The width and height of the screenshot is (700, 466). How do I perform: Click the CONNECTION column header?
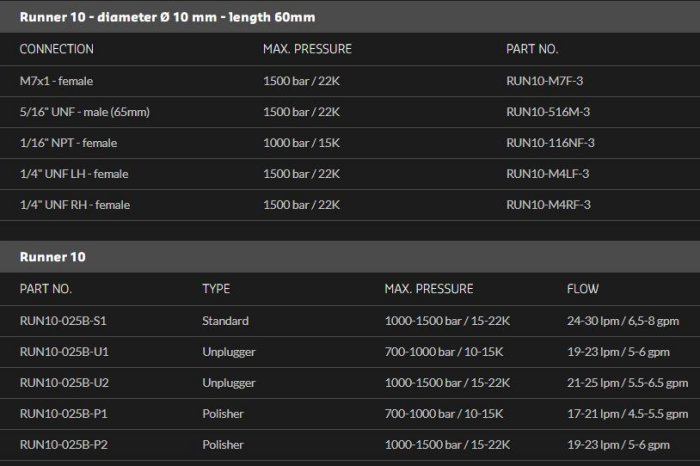pos(57,49)
